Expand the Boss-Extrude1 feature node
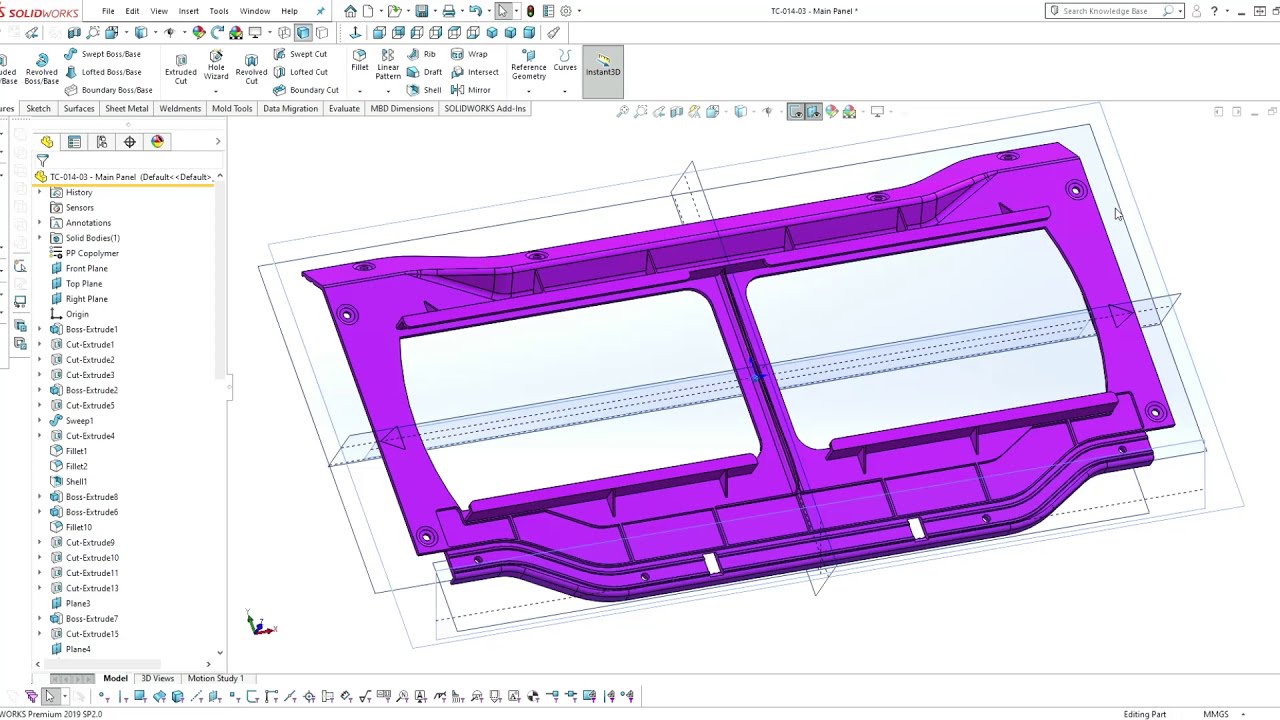 [40, 329]
